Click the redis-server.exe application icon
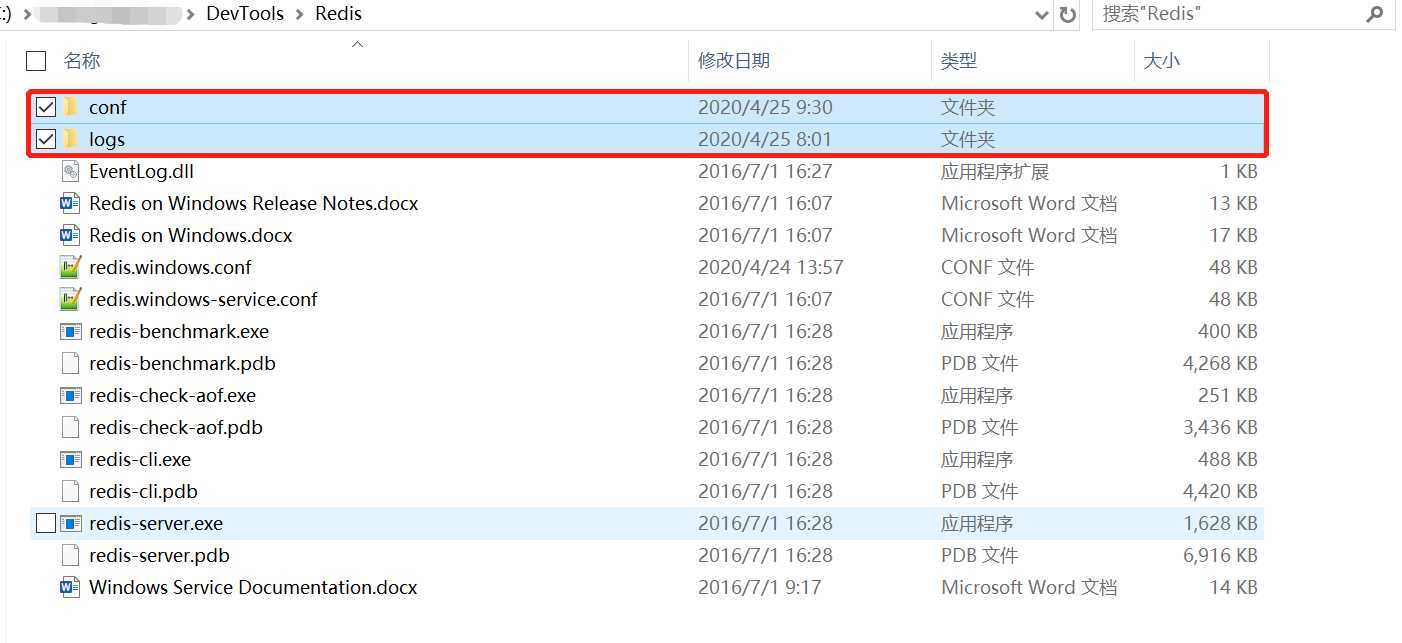This screenshot has width=1402, height=643. pyautogui.click(x=70, y=523)
